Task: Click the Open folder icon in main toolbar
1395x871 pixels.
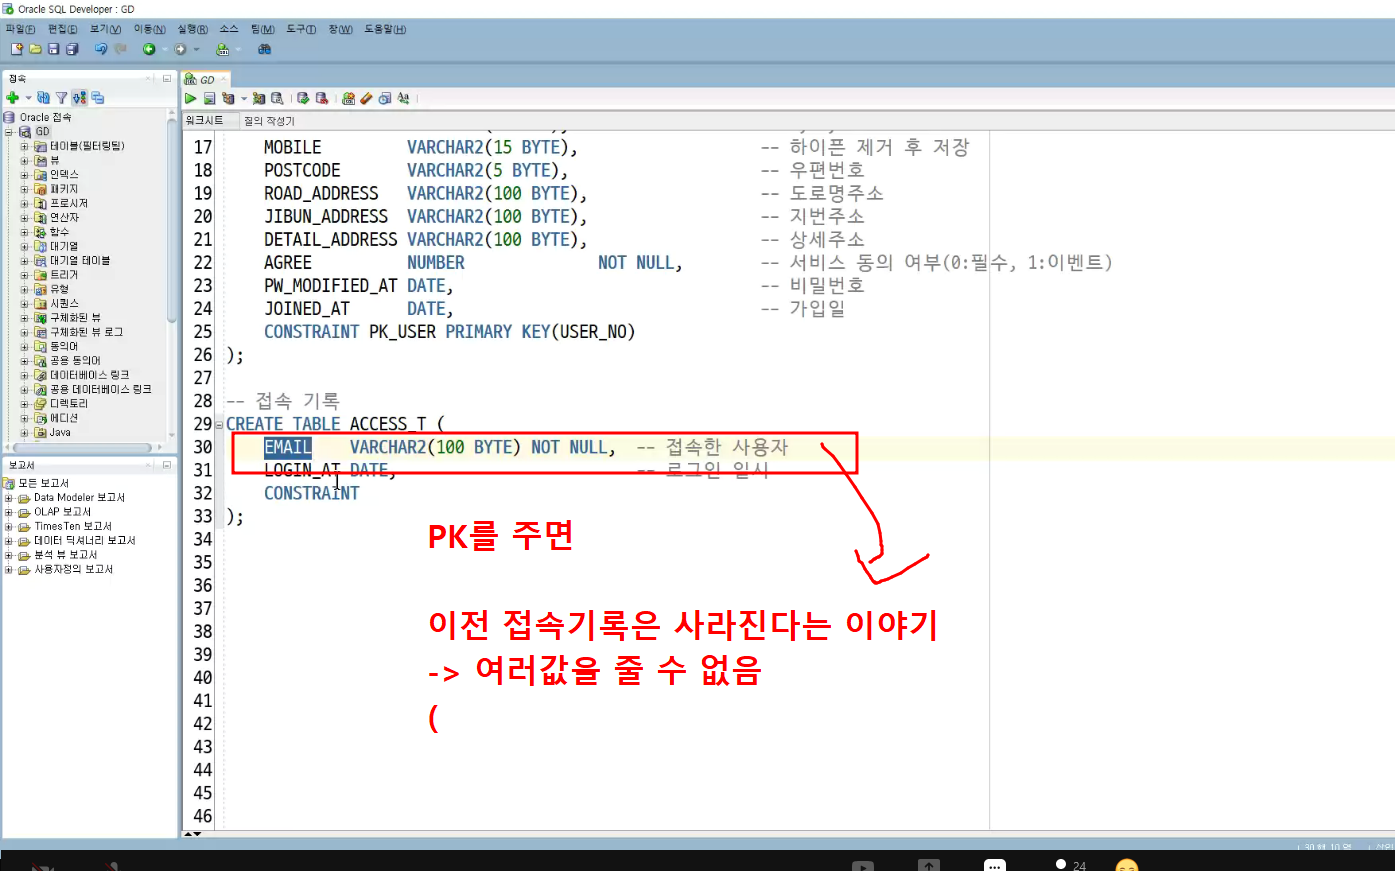Action: (x=35, y=48)
